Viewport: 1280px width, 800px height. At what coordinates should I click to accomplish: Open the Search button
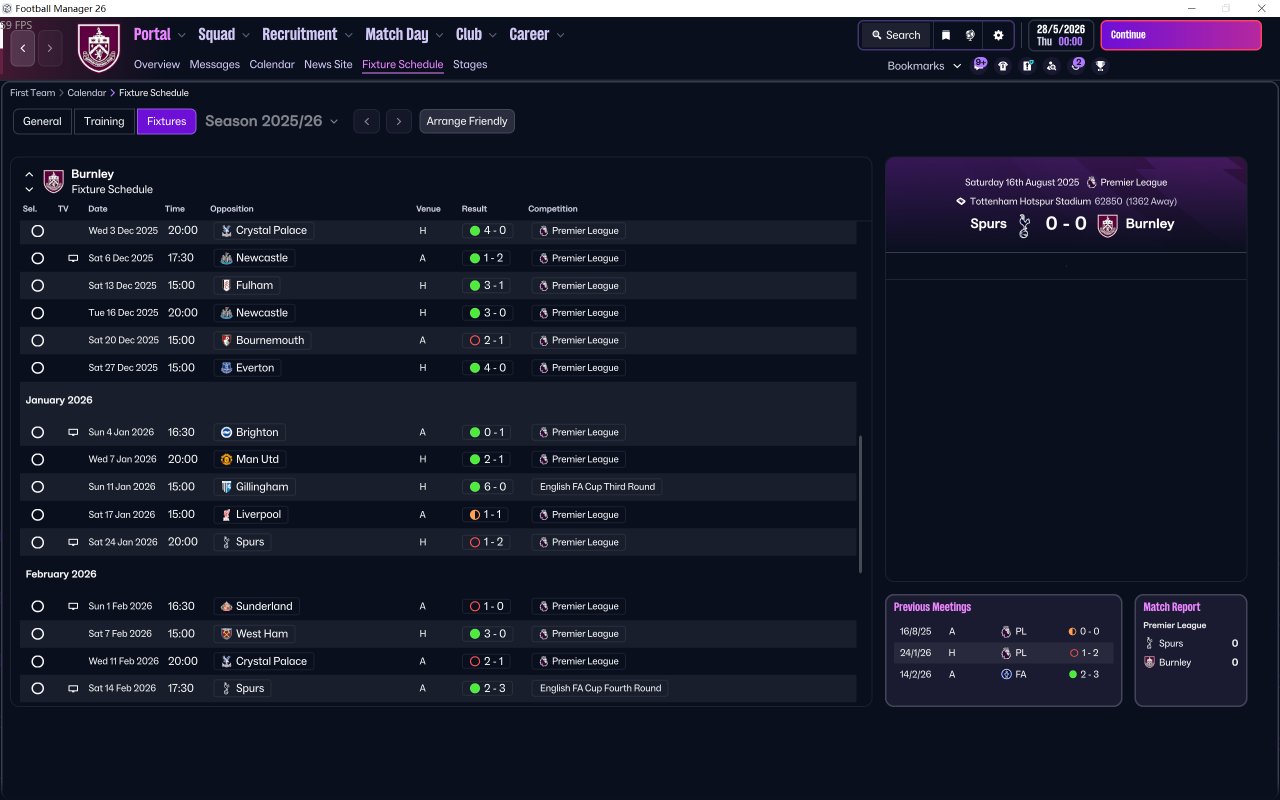click(895, 35)
